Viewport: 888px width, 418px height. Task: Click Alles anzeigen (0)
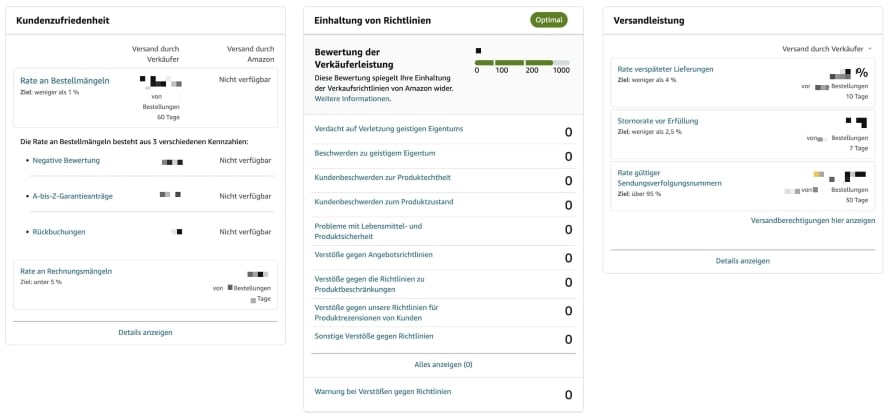[443, 365]
